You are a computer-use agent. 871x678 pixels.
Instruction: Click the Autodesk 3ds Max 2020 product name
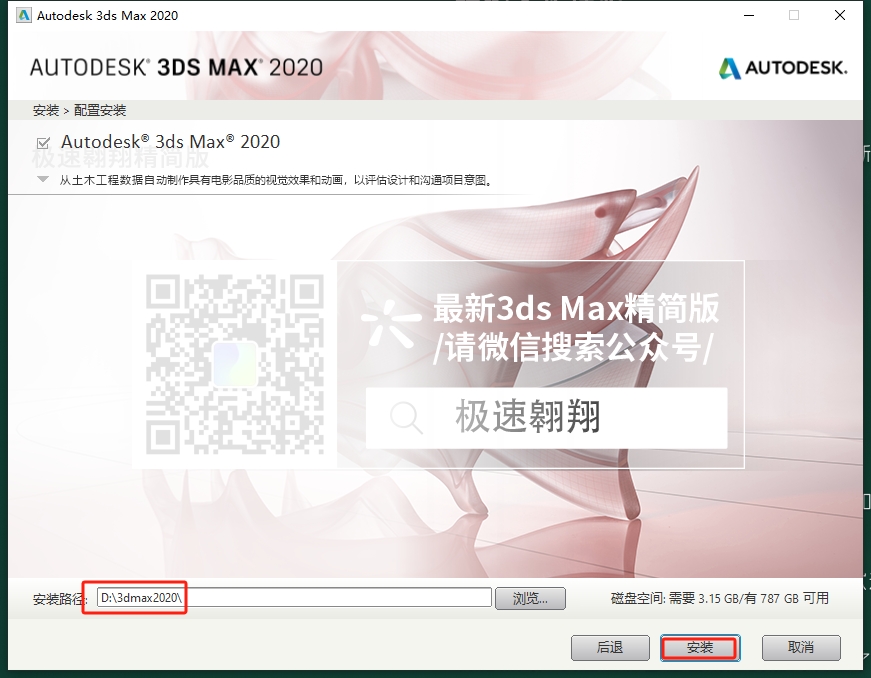tap(171, 142)
